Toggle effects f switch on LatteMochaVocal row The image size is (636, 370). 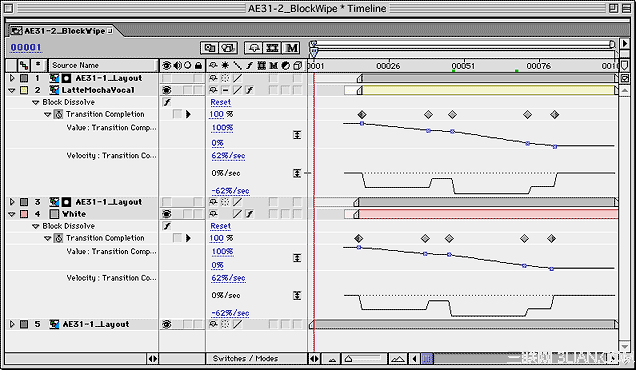249,90
